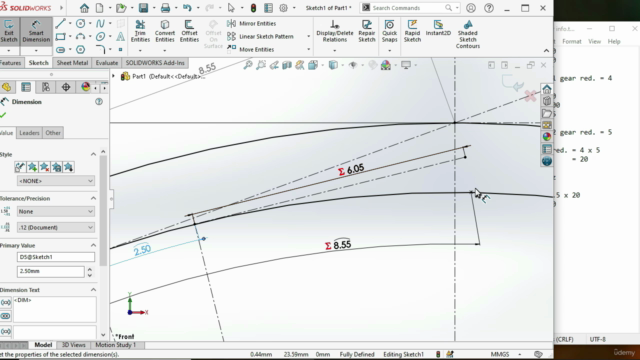Click the green OK checkmark
640x360 pixels.
(x=3, y=116)
